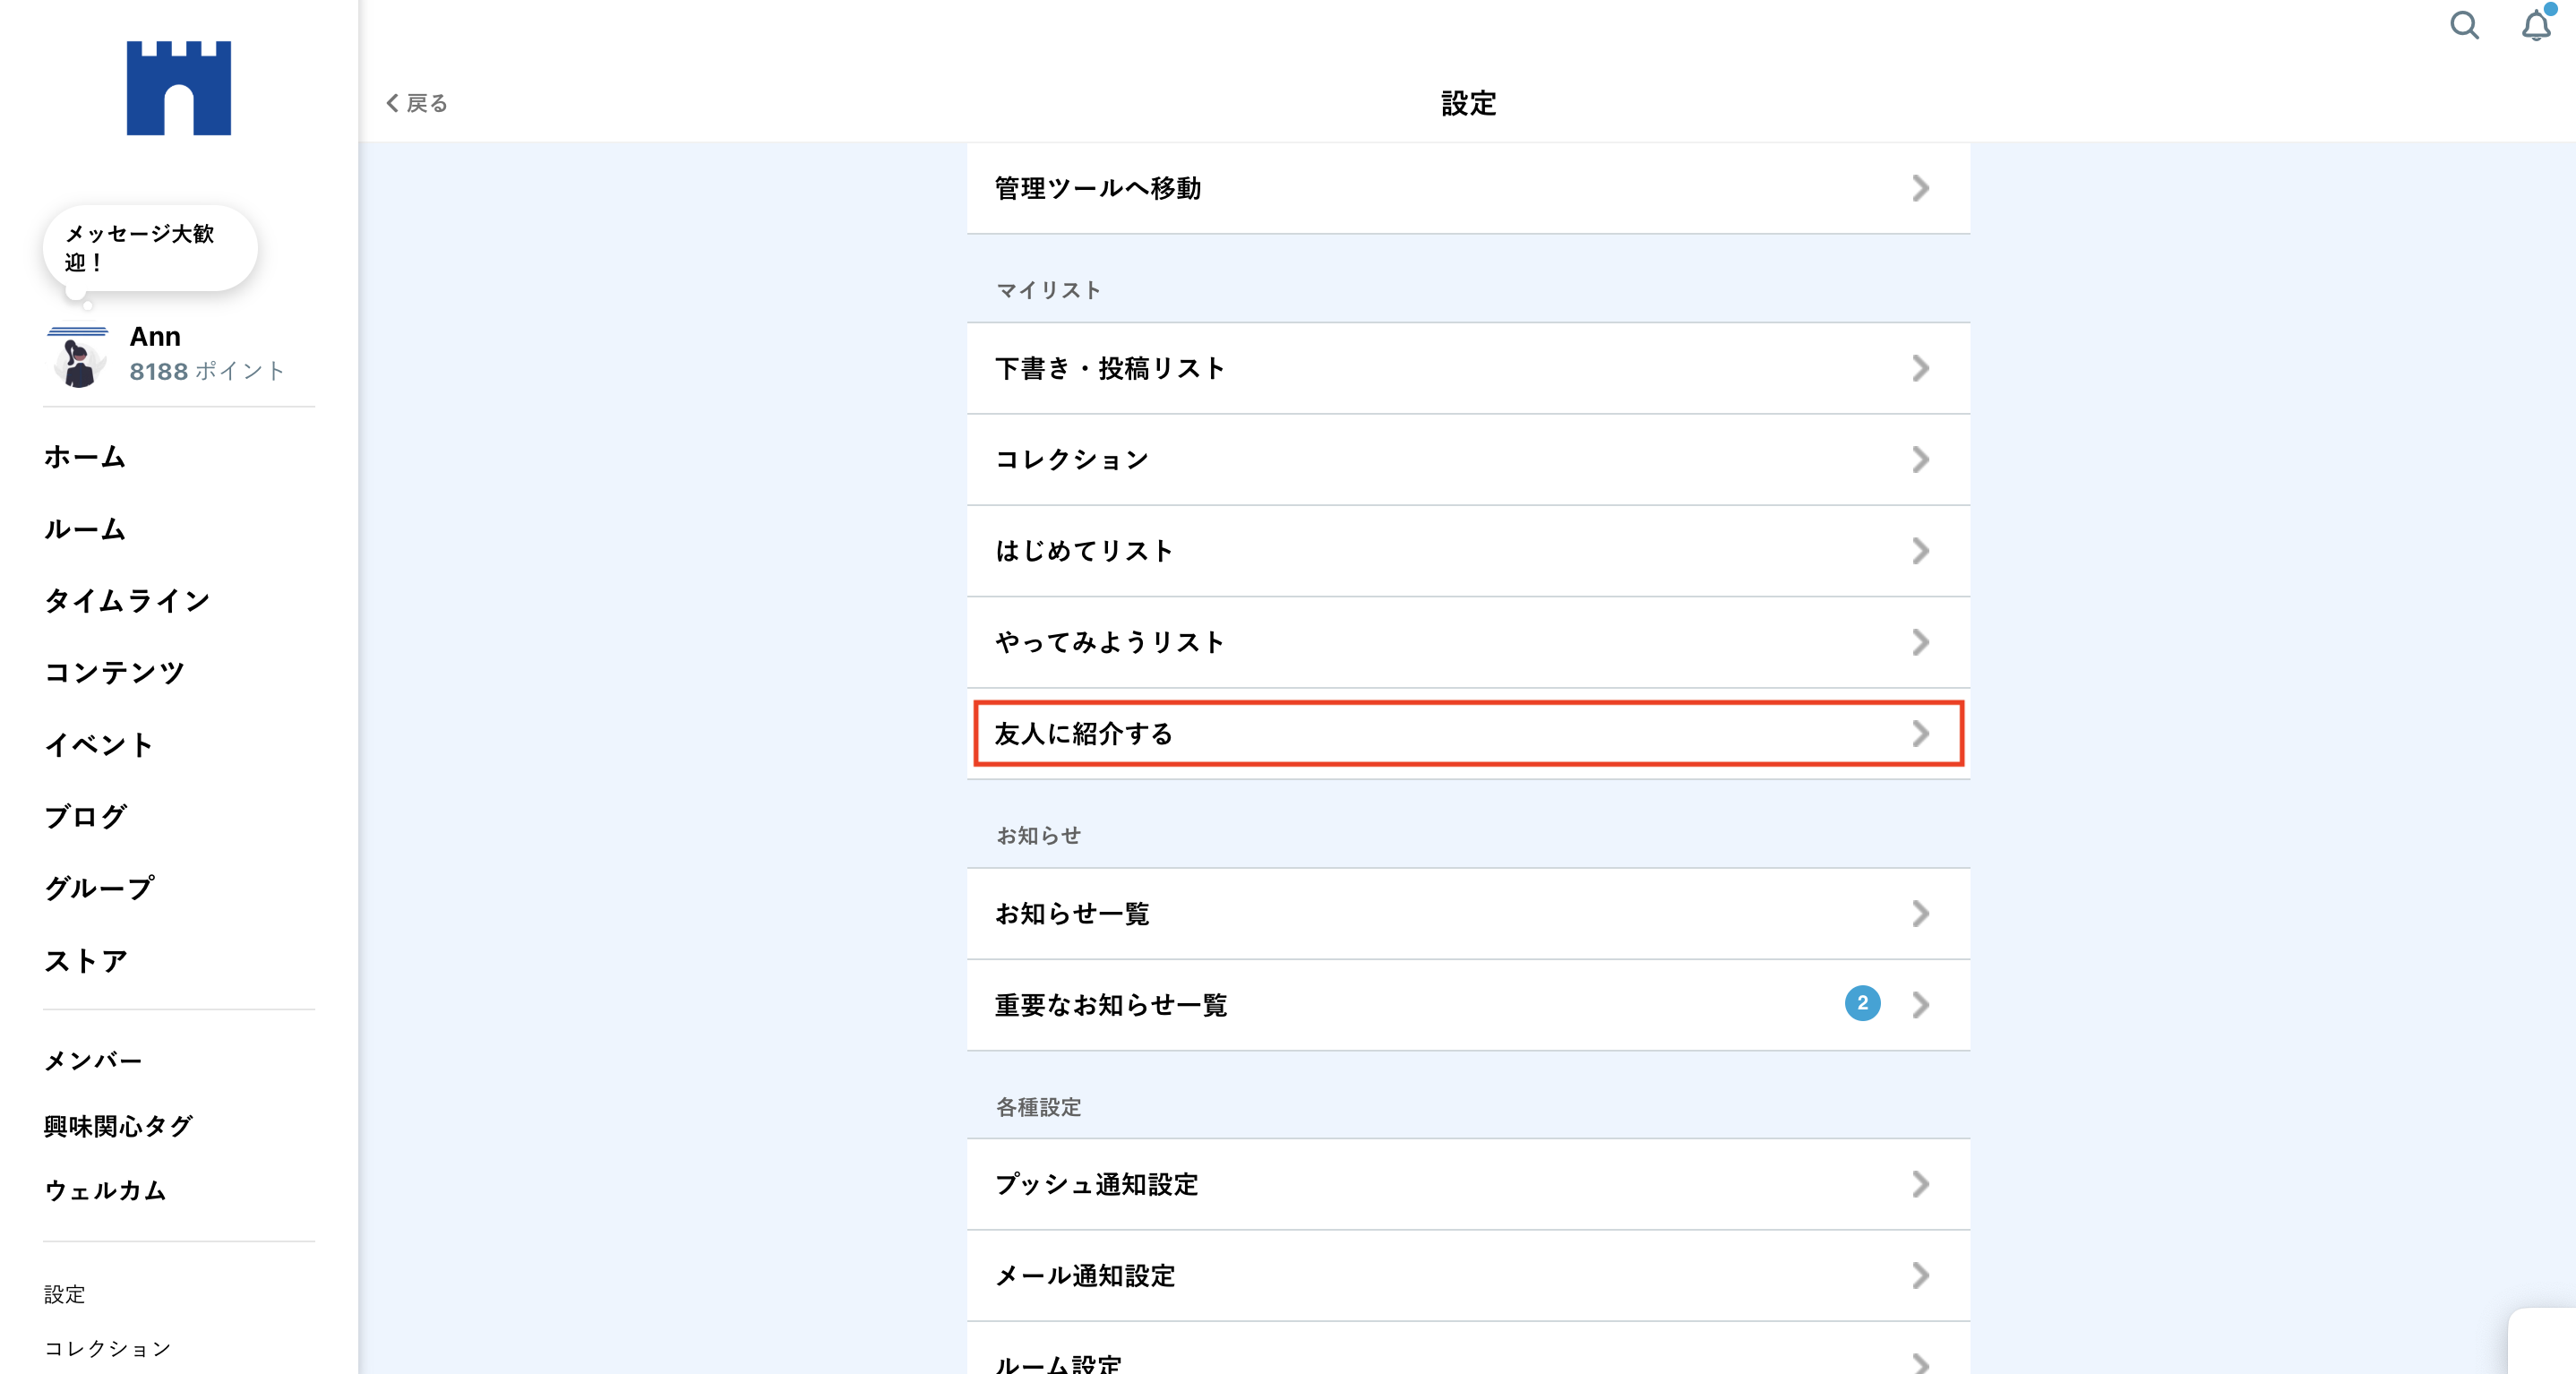Open やってみようリスト chevron icon

pyautogui.click(x=1920, y=642)
